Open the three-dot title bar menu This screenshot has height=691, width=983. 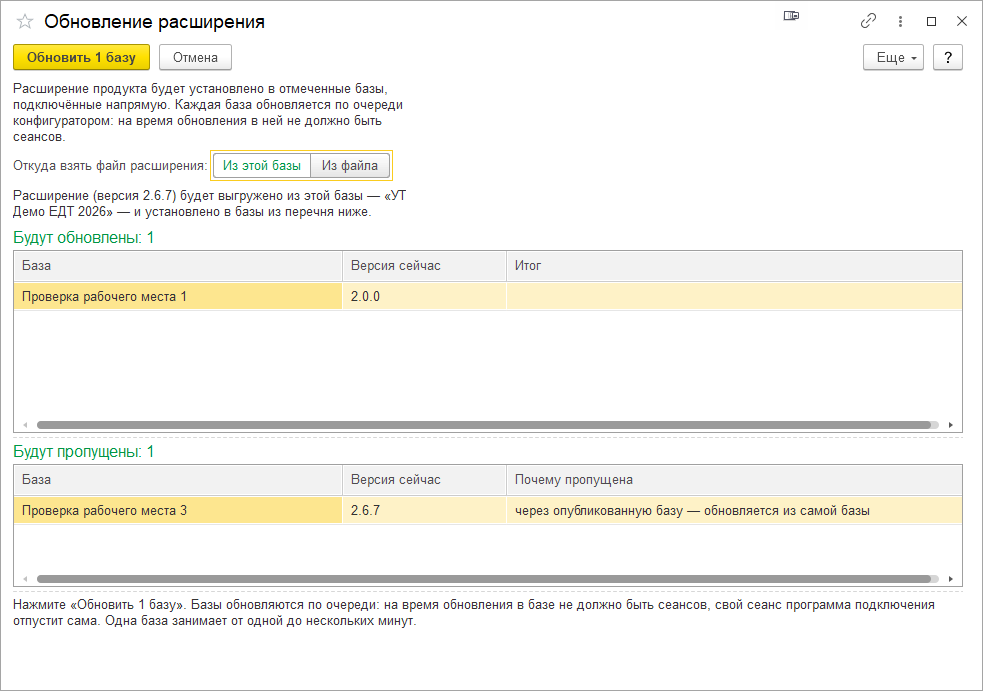tap(900, 21)
